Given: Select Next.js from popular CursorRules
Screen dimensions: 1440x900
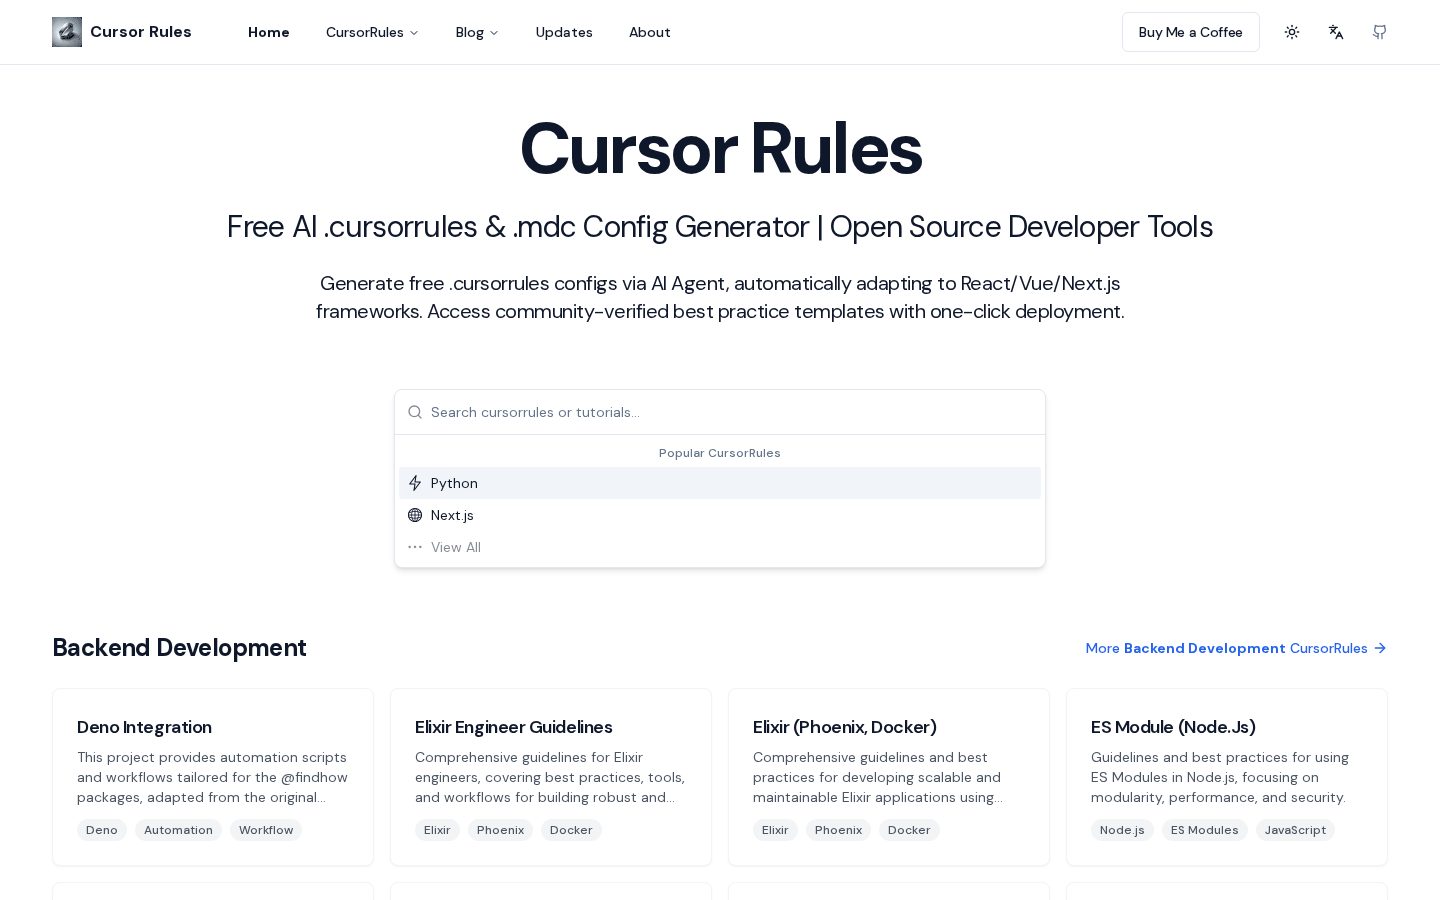Looking at the screenshot, I should (x=720, y=515).
